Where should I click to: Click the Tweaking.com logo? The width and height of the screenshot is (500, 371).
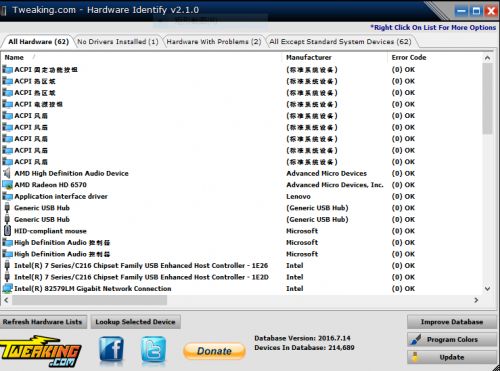(x=40, y=351)
